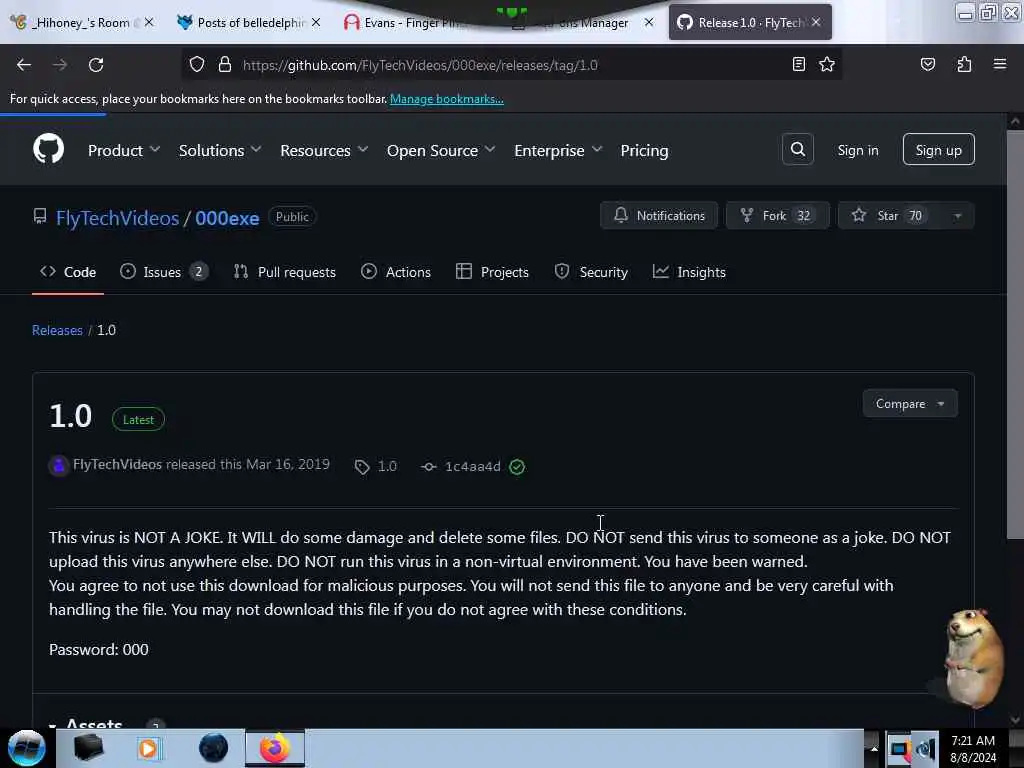Viewport: 1024px width, 768px height.
Task: Expand the Resources menu
Action: pos(324,150)
